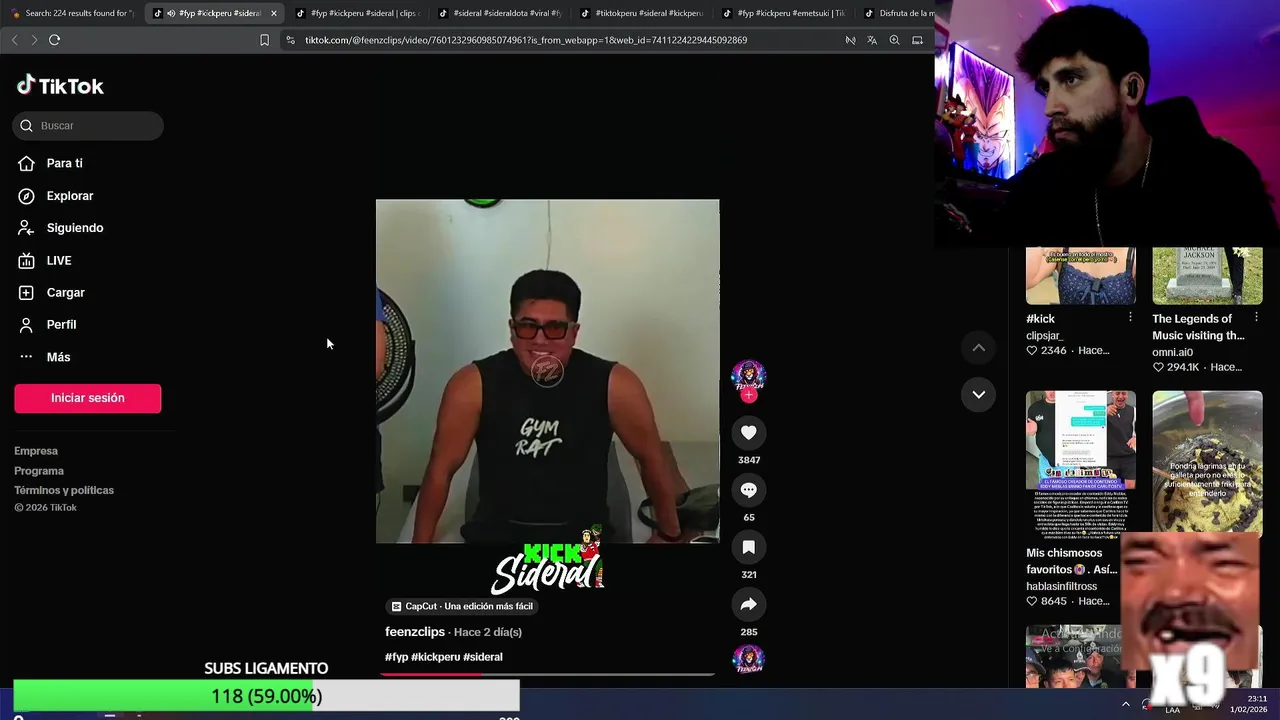Open the feenzclips username link

pos(415,632)
